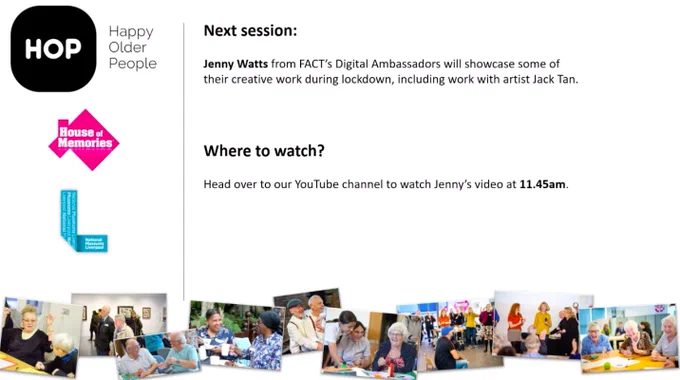The height and width of the screenshot is (380, 680).
Task: Click photo of two older men at table
Action: click(157, 354)
